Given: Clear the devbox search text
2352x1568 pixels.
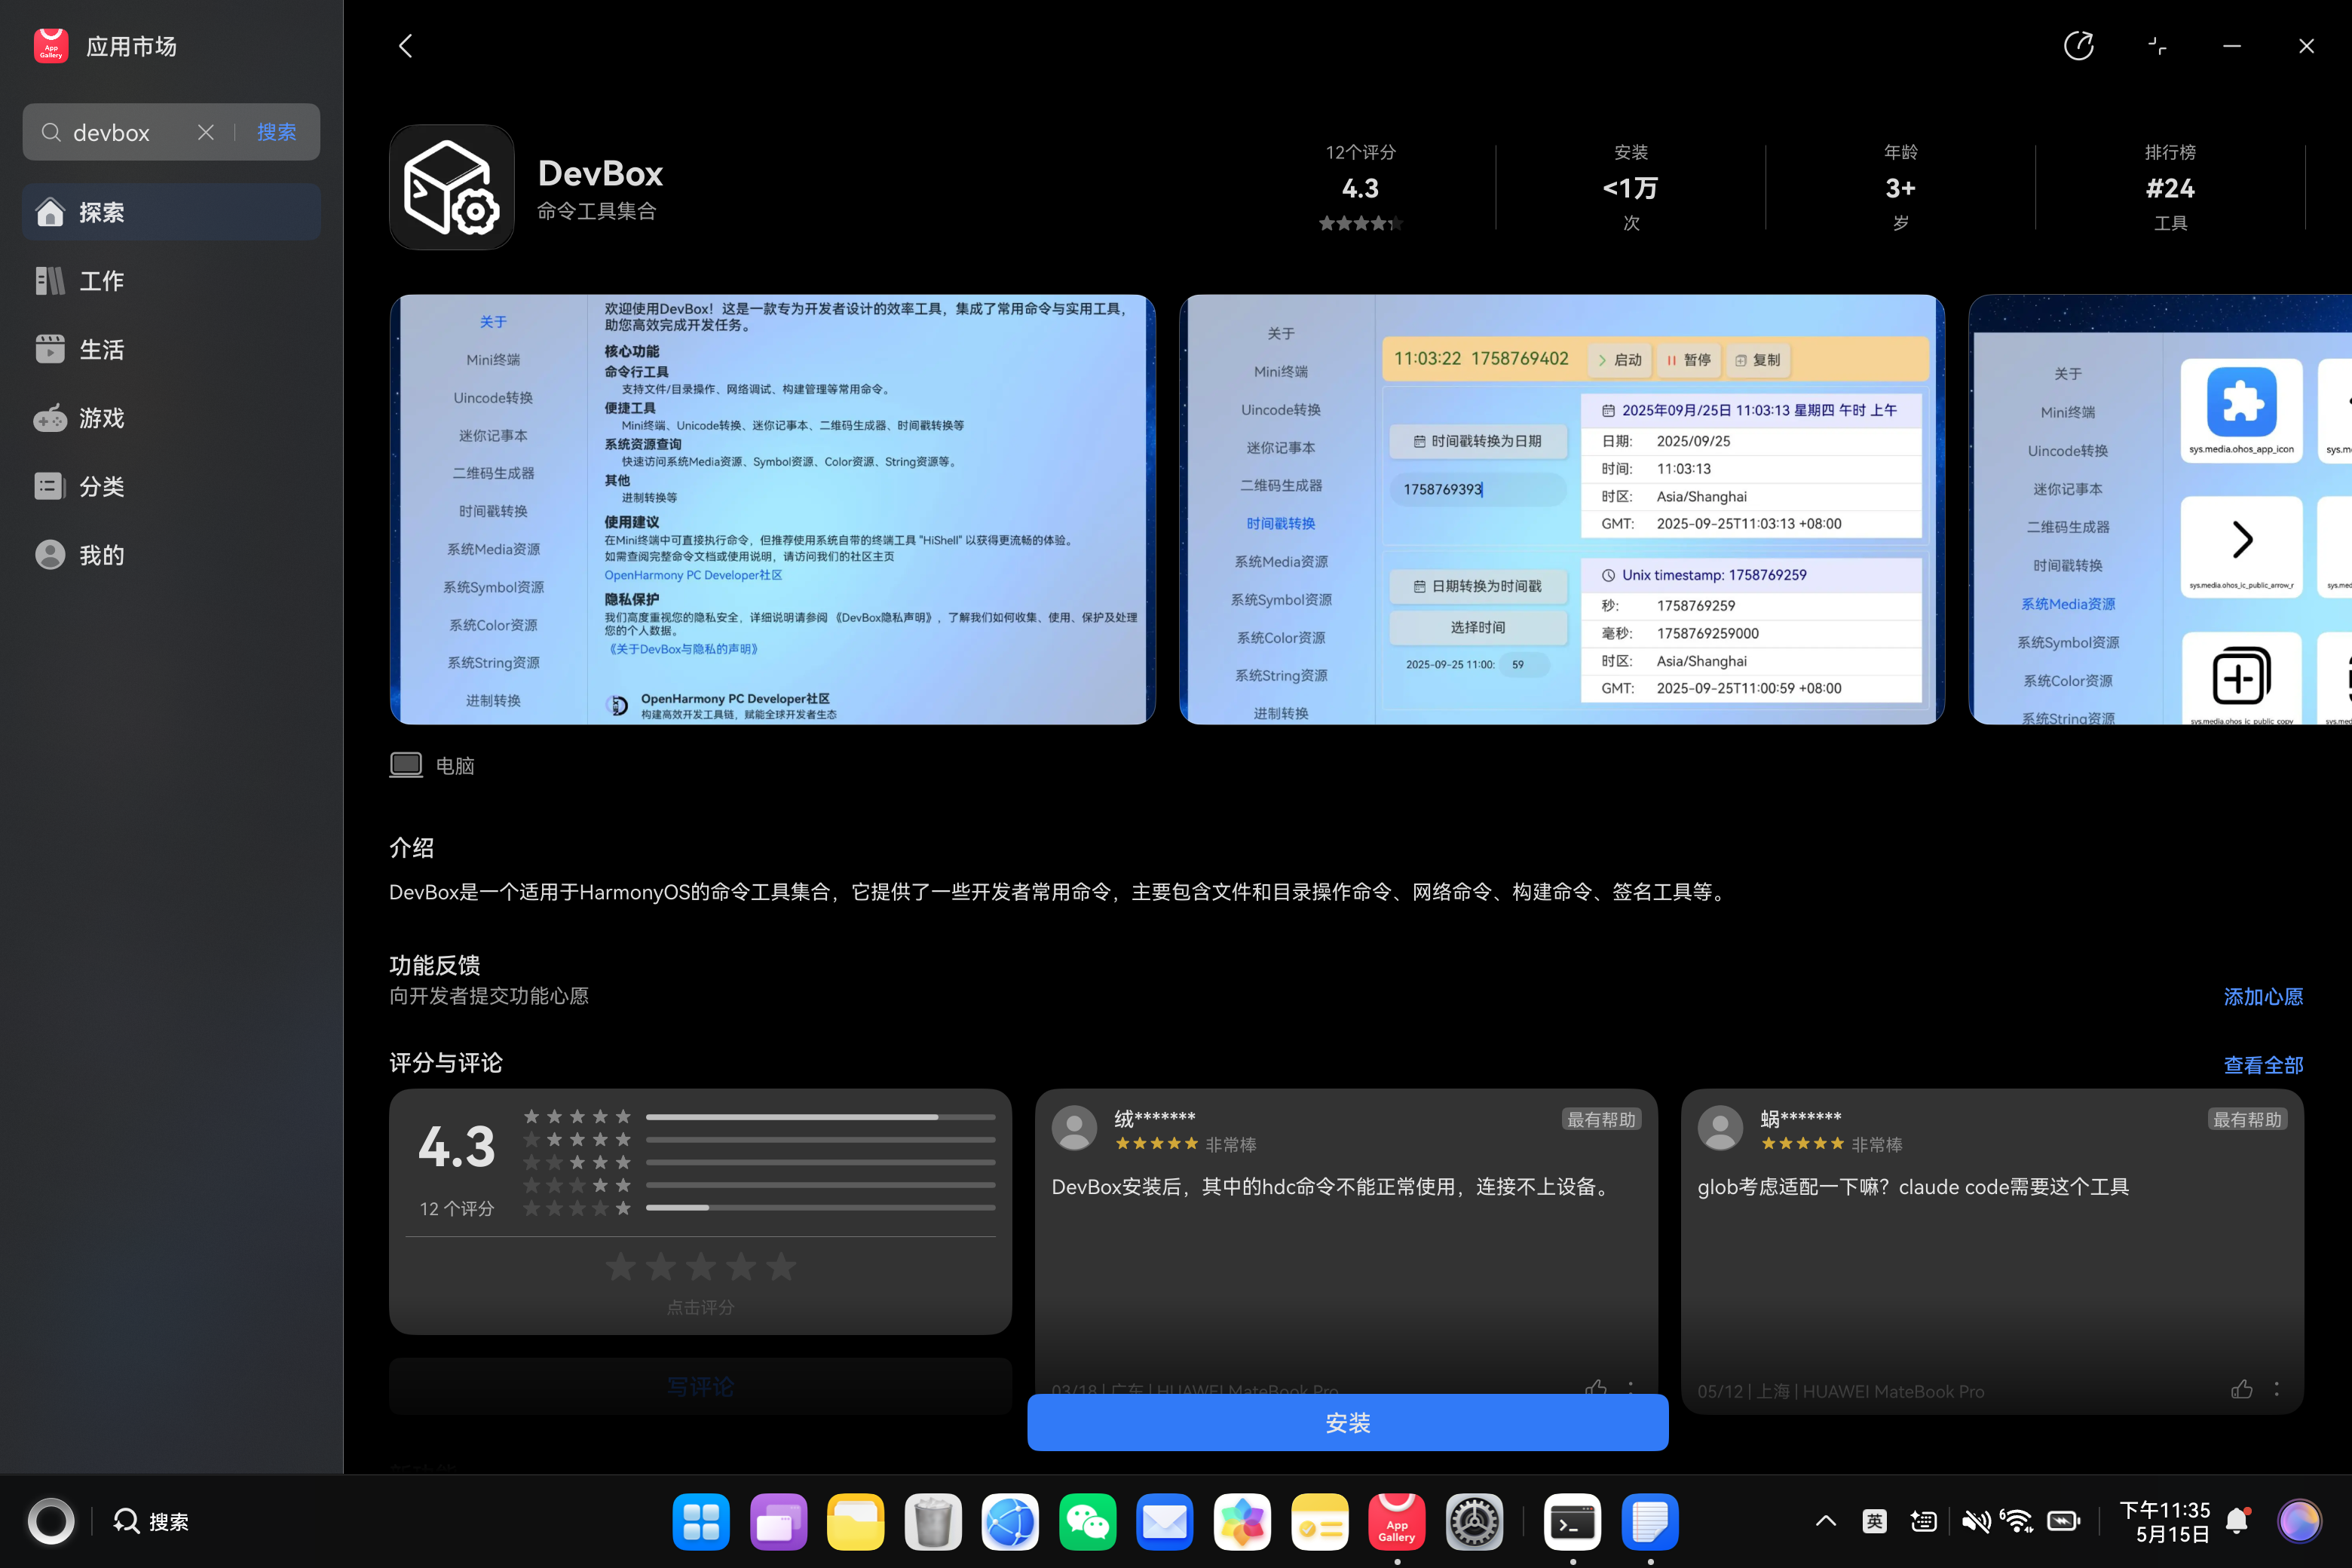Looking at the screenshot, I should point(206,132).
